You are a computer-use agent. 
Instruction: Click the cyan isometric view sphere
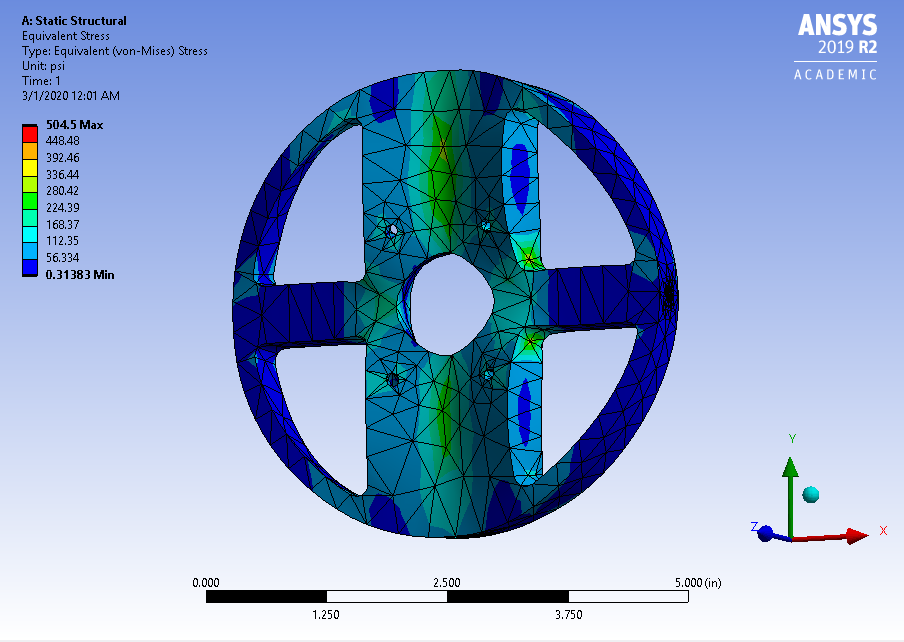point(811,494)
